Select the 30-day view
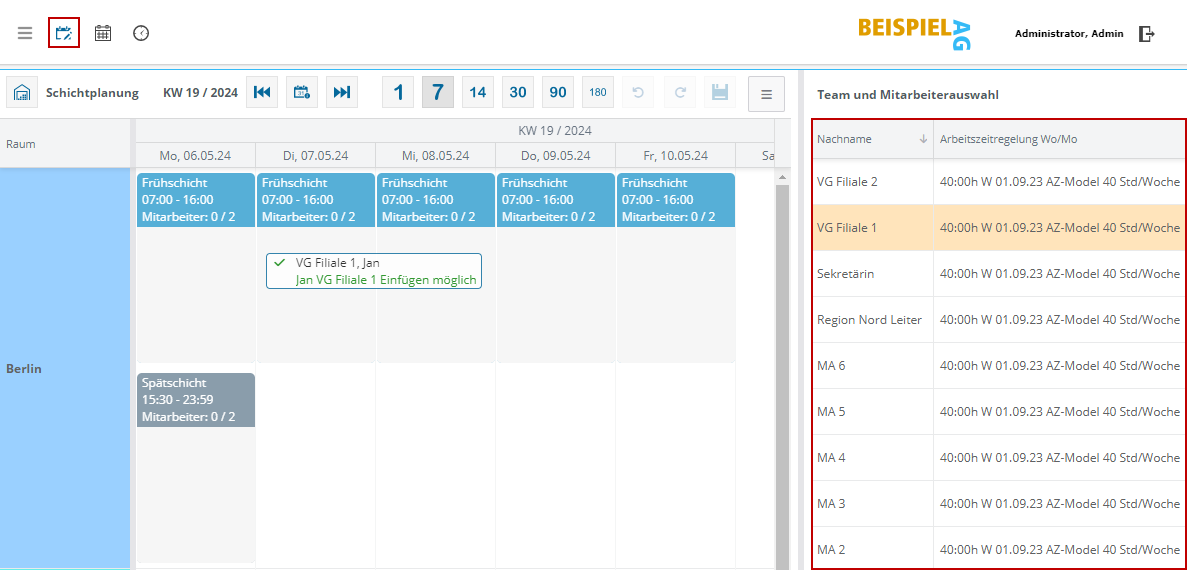The image size is (1187, 570). [x=518, y=92]
